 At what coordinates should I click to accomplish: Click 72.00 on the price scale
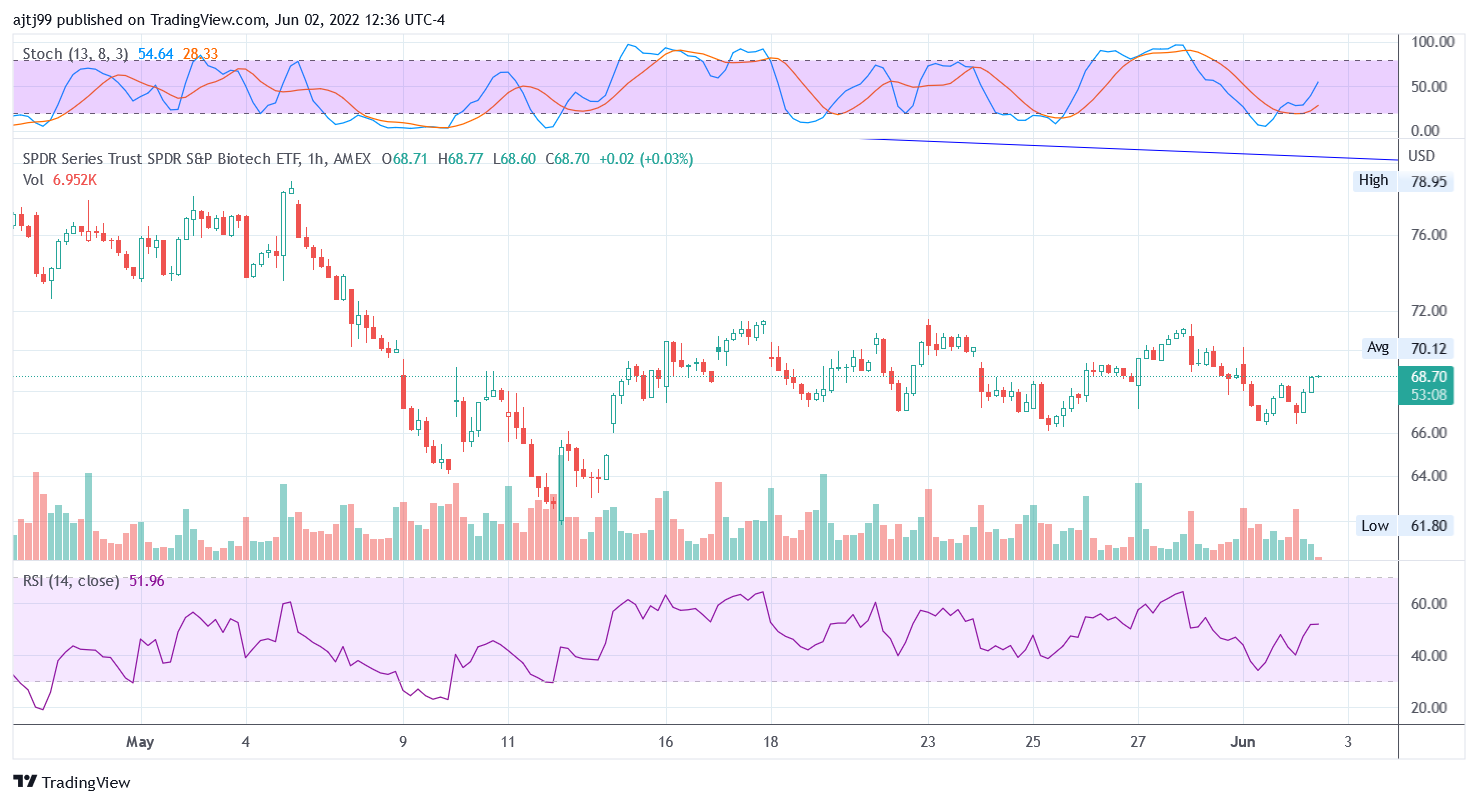point(1430,311)
